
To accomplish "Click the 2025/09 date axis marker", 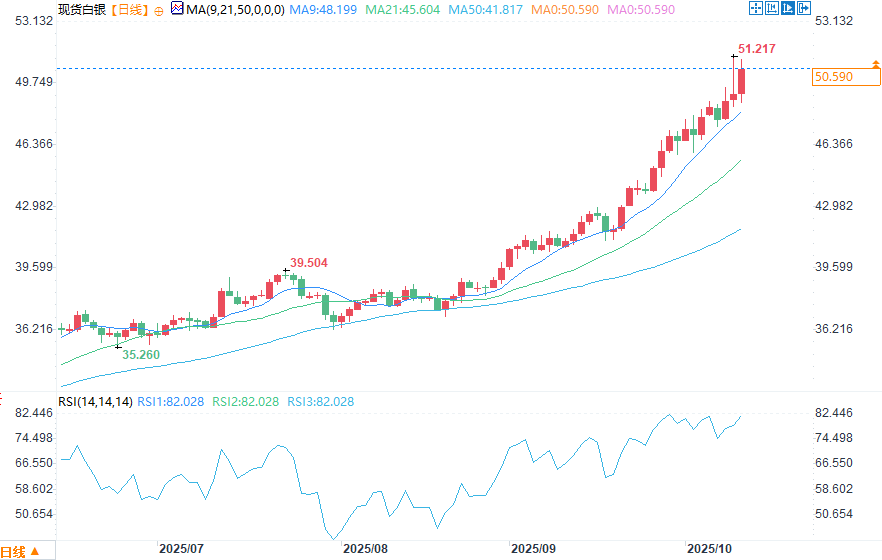I will click(x=532, y=549).
